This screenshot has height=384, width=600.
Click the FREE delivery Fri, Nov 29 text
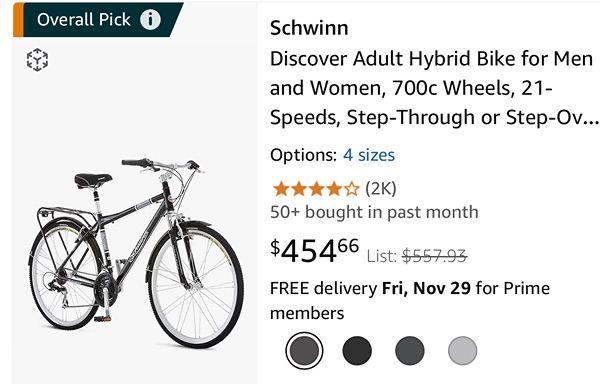click(x=370, y=288)
